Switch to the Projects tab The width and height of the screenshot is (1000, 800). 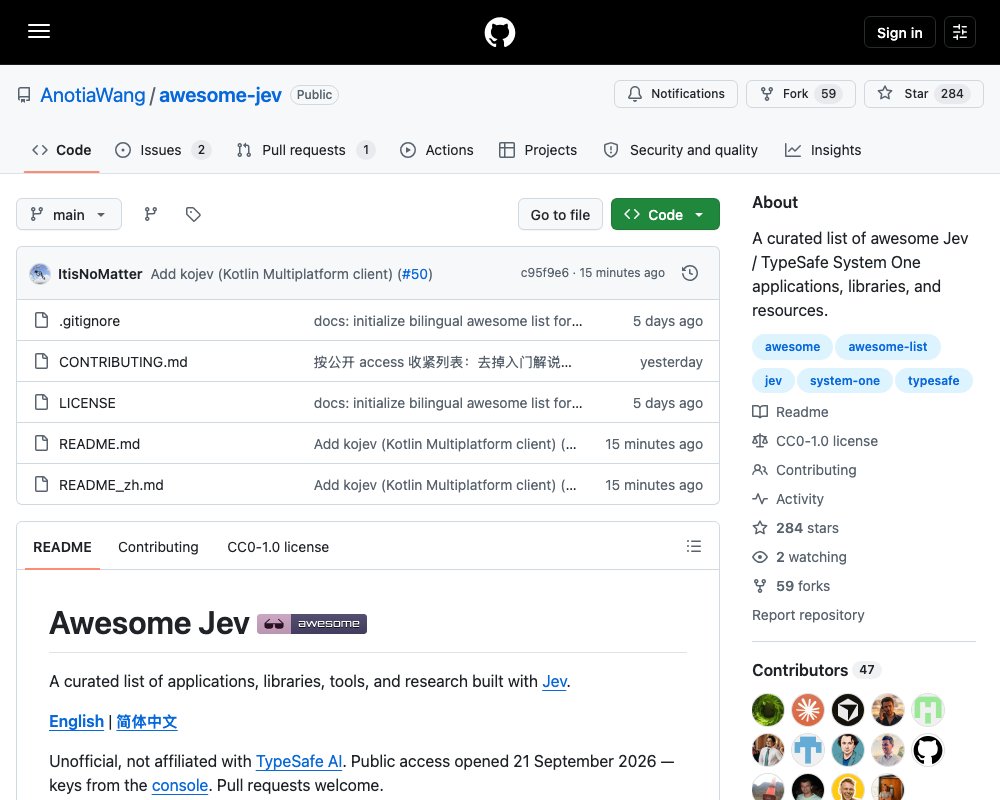pyautogui.click(x=538, y=150)
